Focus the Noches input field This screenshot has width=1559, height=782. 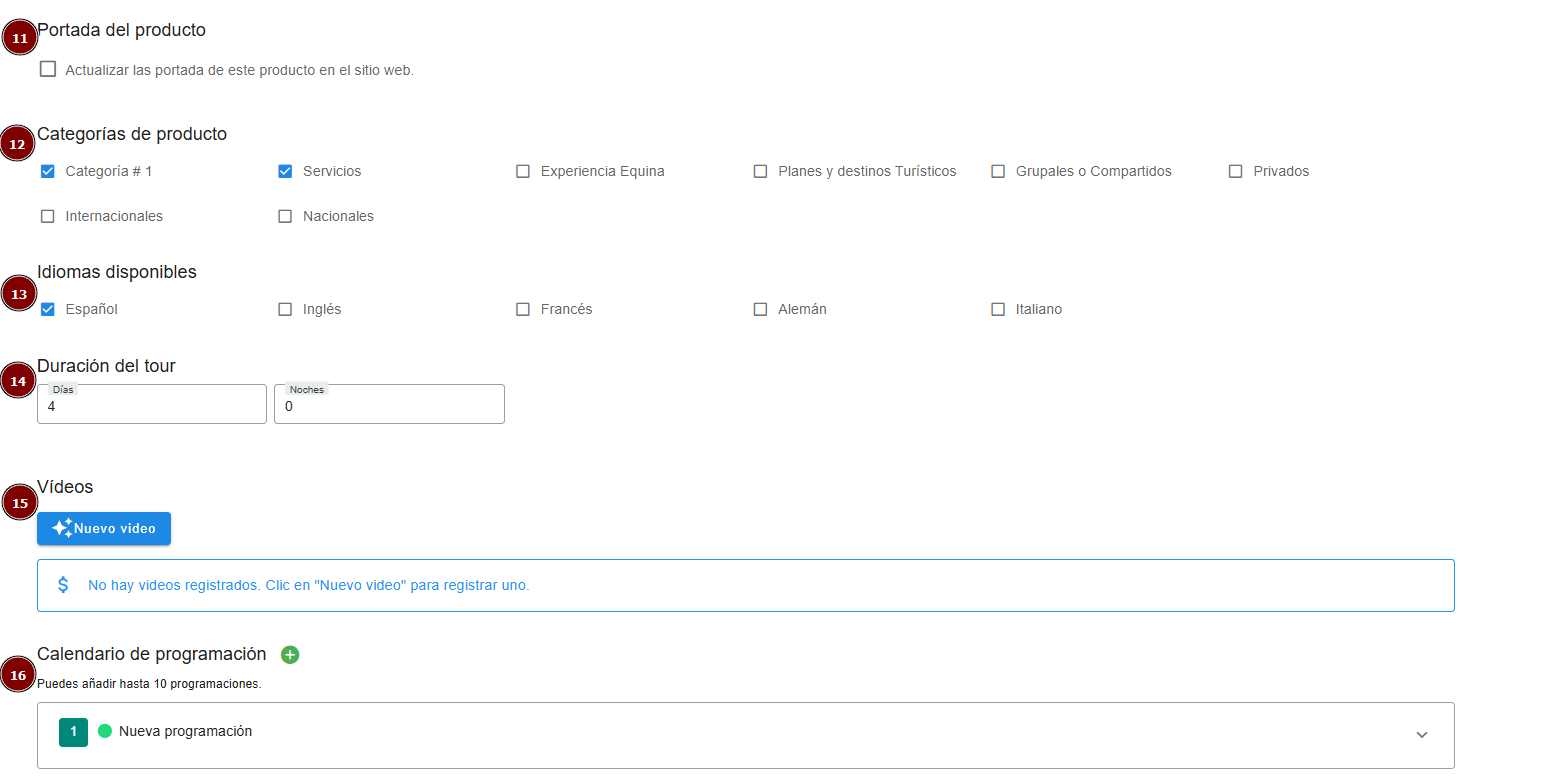389,406
